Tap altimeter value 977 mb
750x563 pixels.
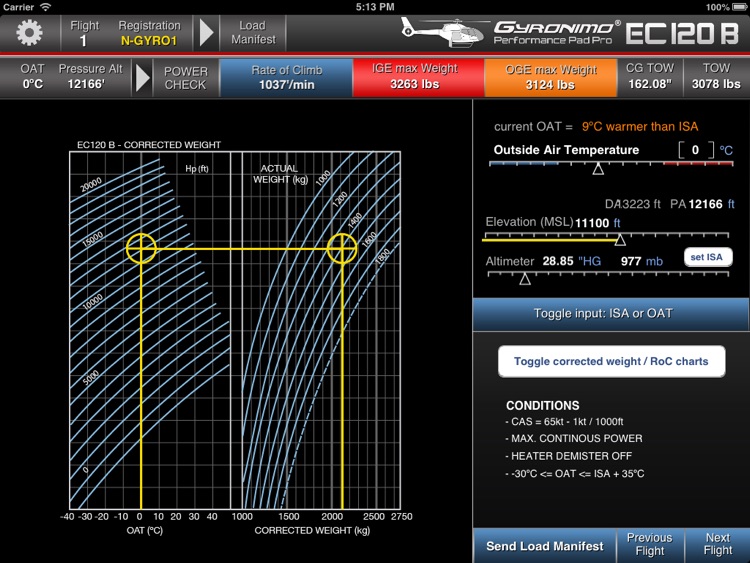[x=641, y=261]
